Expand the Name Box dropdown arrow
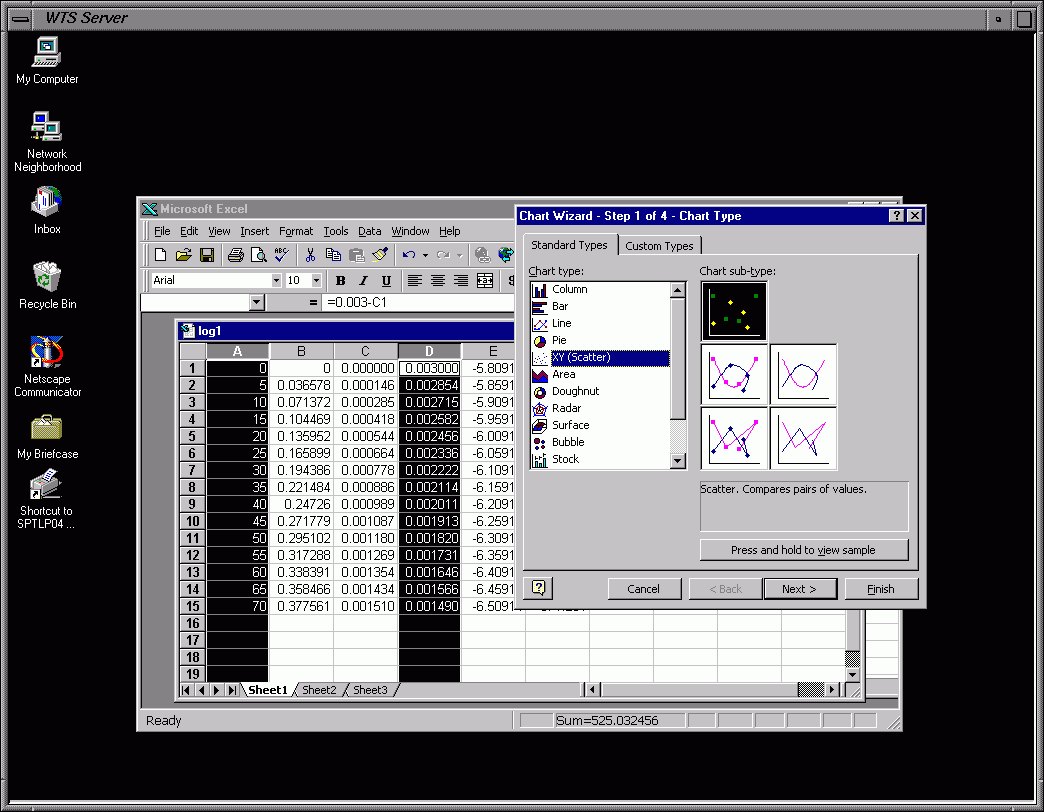The height and width of the screenshot is (812, 1044). [257, 302]
